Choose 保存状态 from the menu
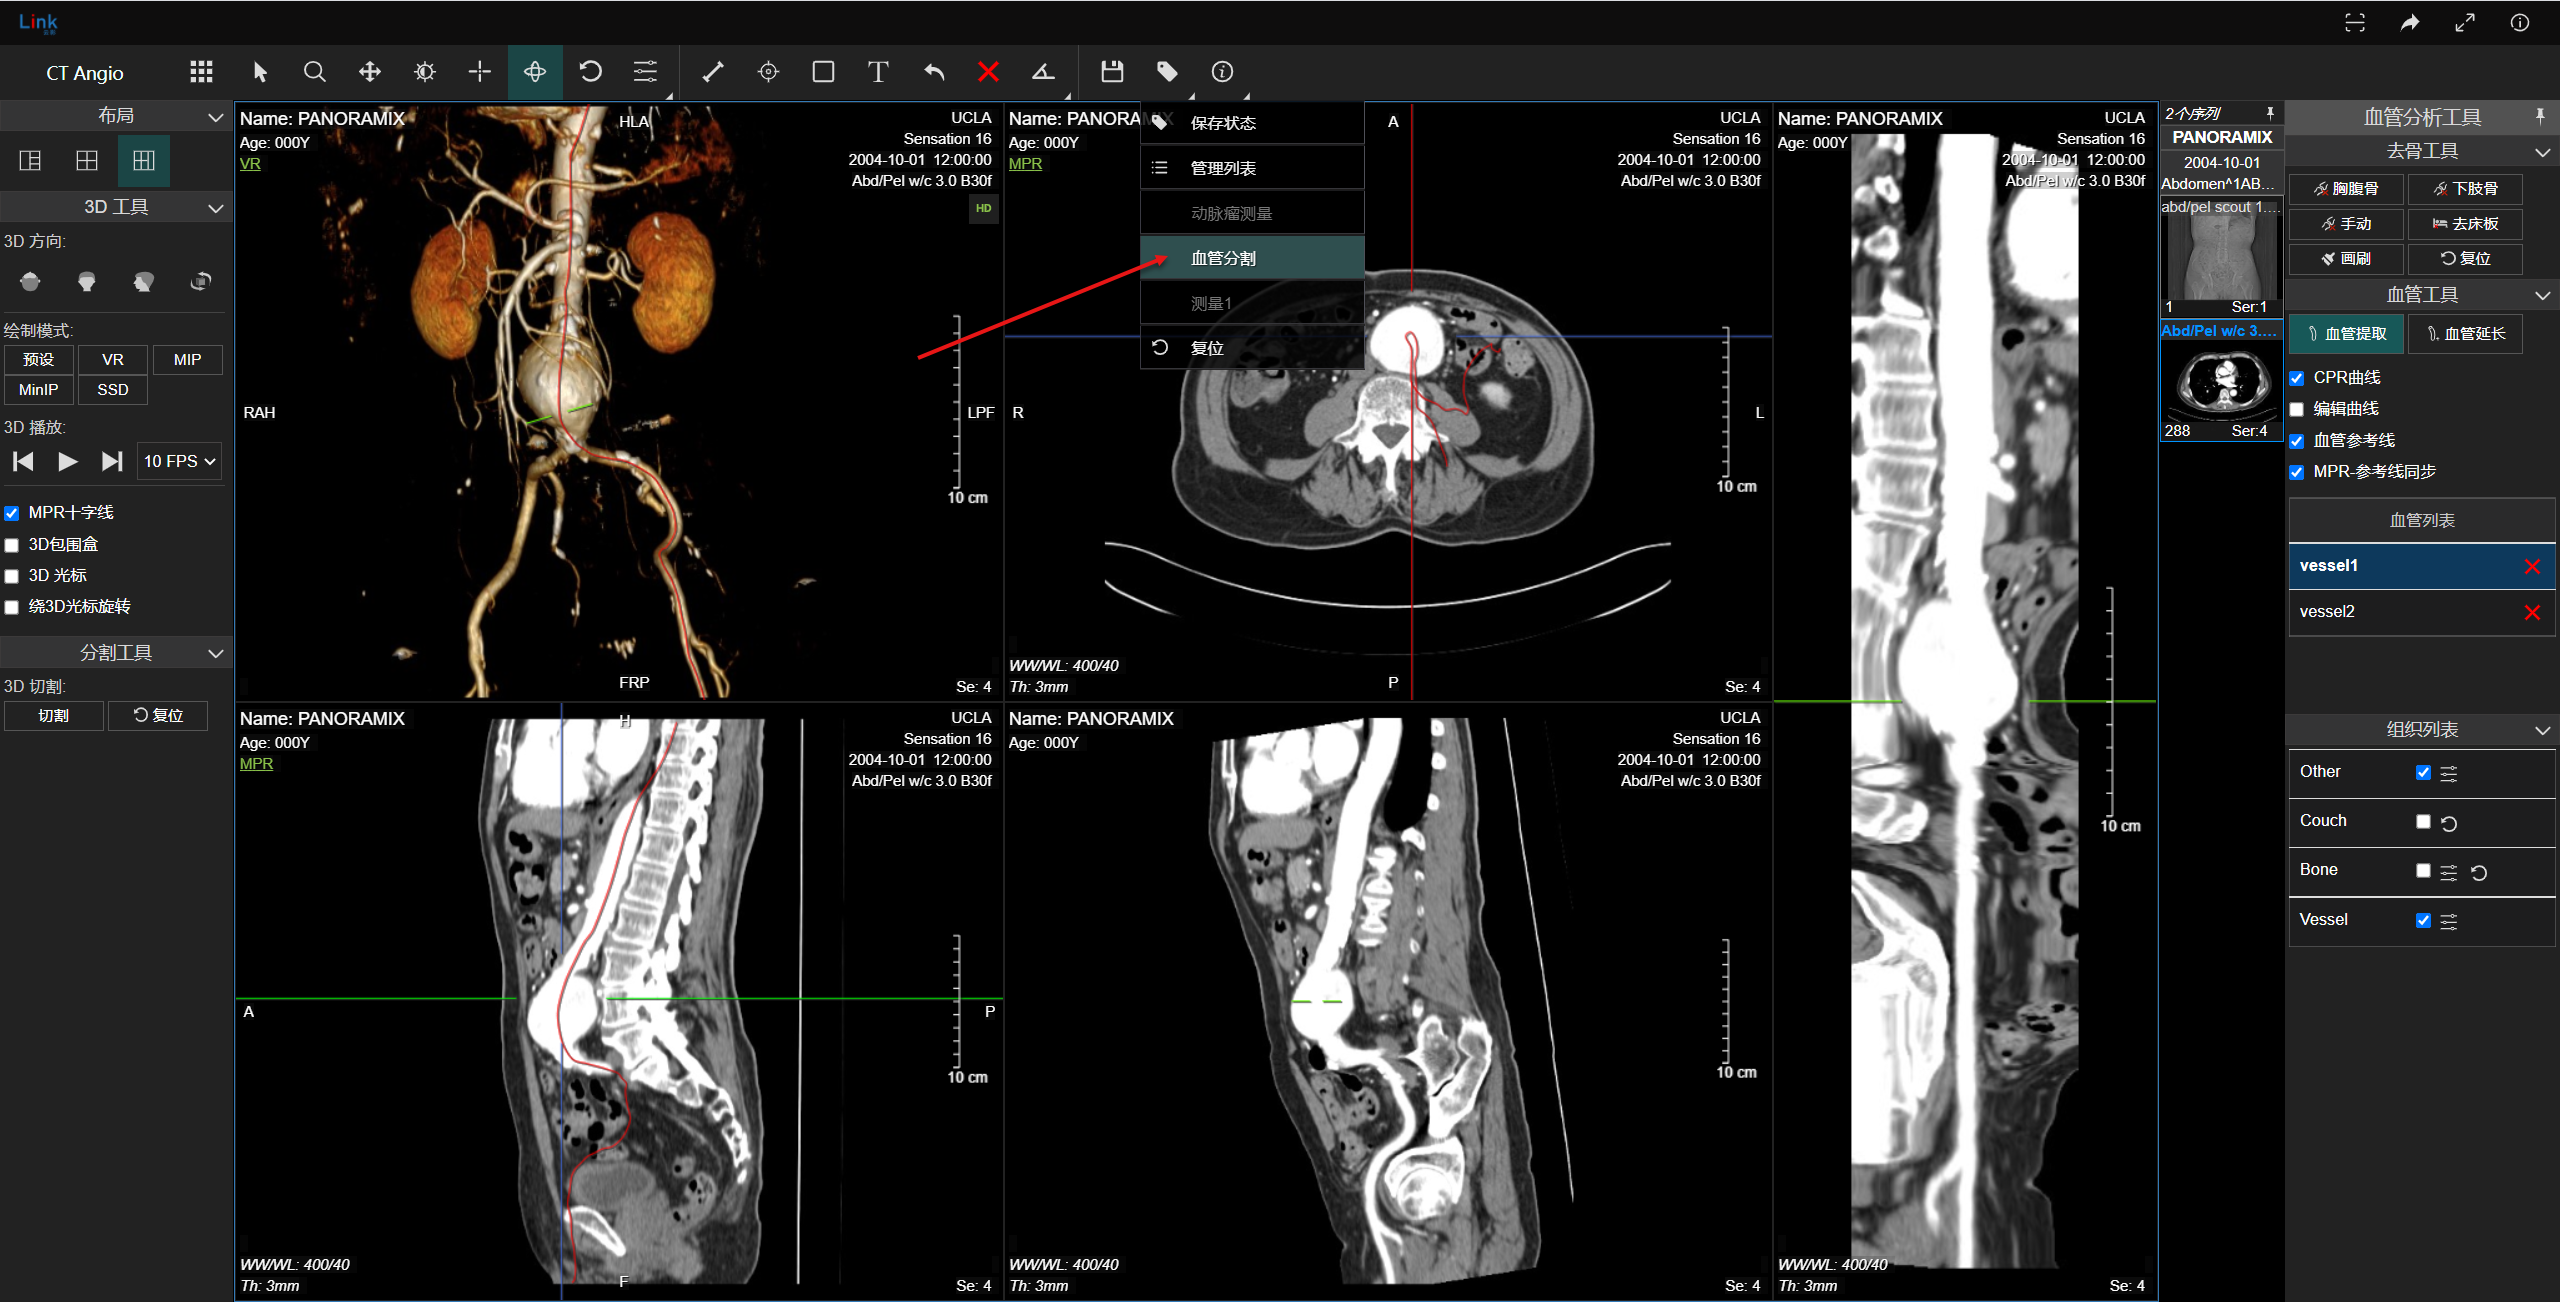 [1252, 123]
